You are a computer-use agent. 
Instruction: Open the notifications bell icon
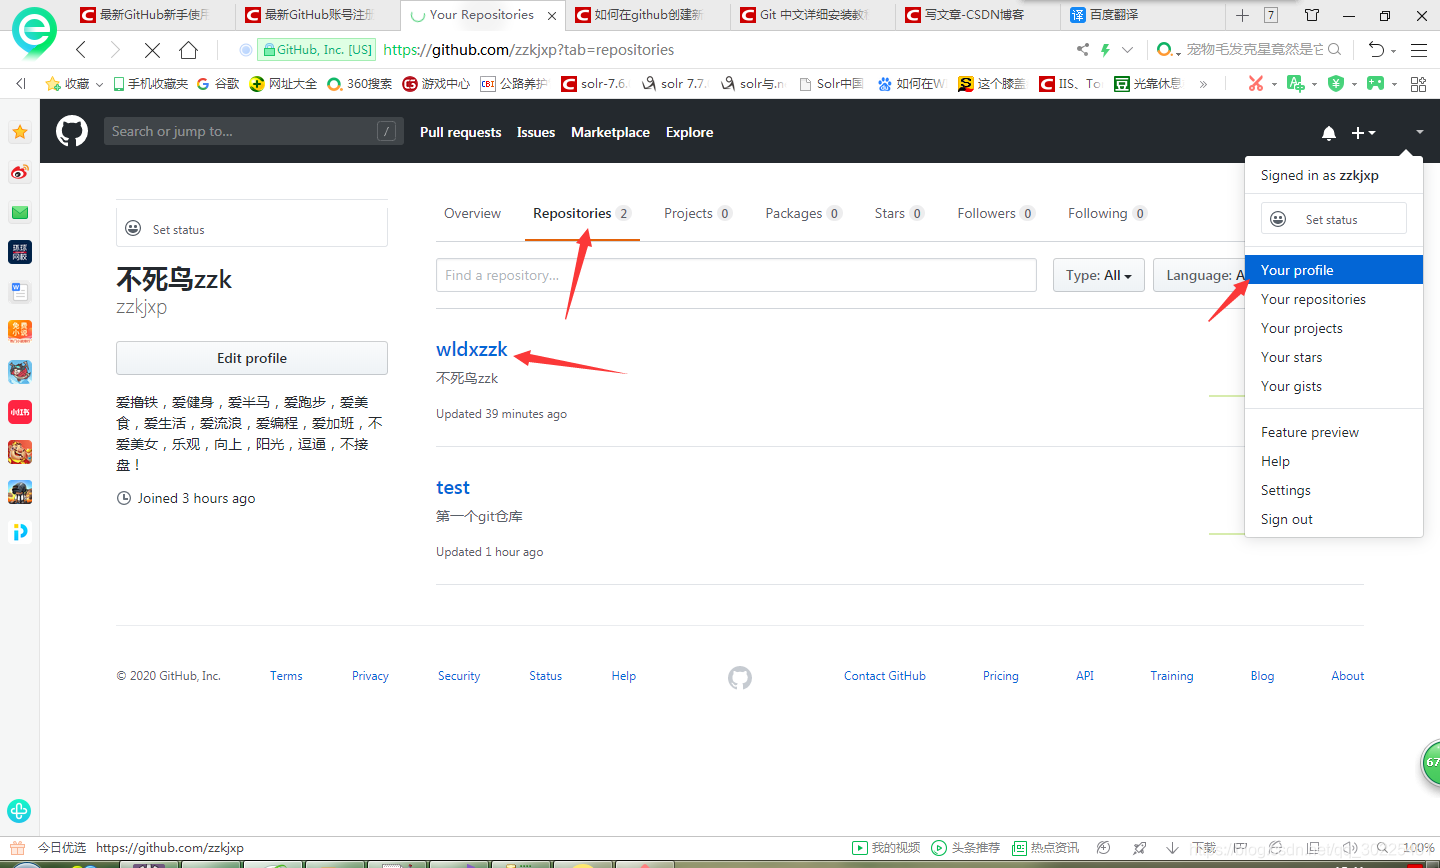click(1329, 133)
